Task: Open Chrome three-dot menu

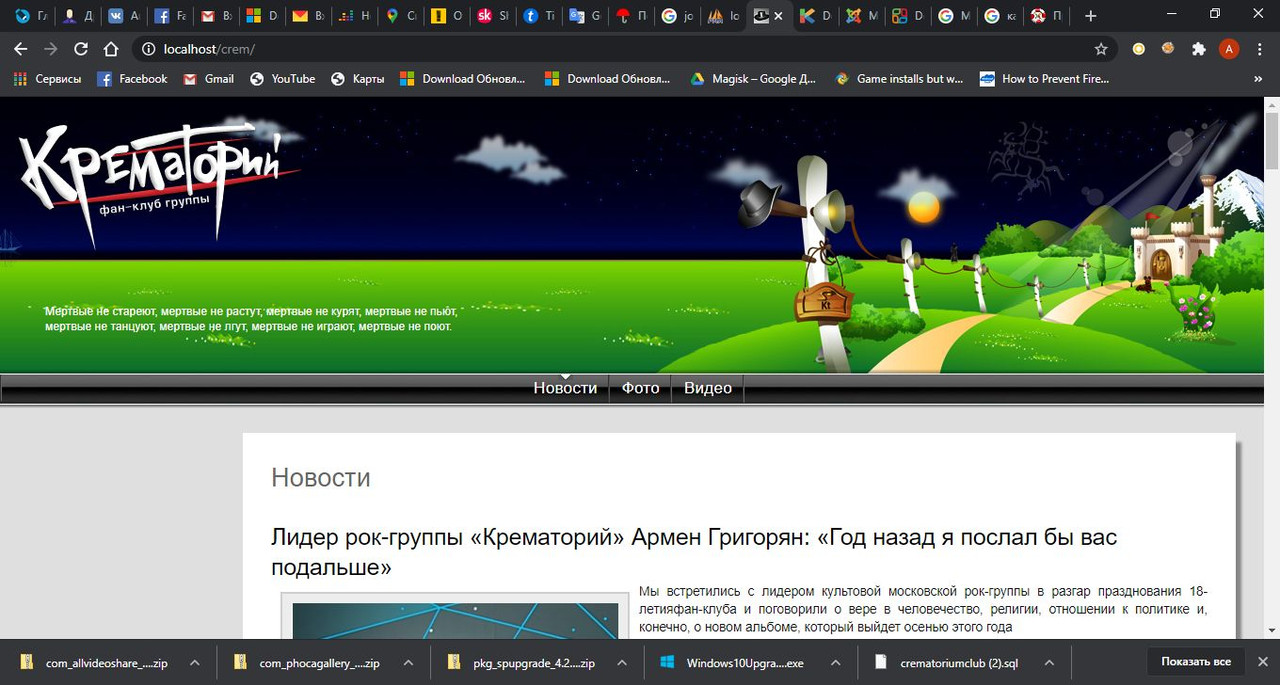Action: (x=1260, y=49)
